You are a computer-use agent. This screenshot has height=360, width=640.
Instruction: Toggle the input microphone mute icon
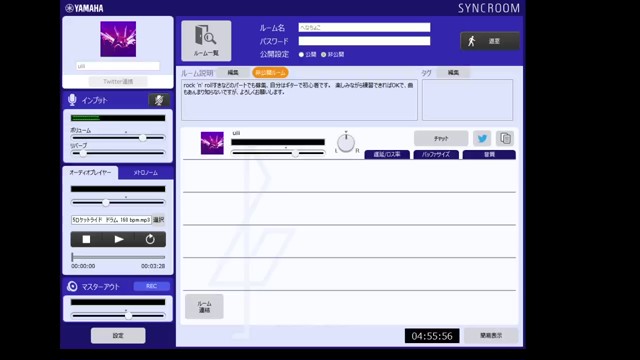(x=159, y=100)
